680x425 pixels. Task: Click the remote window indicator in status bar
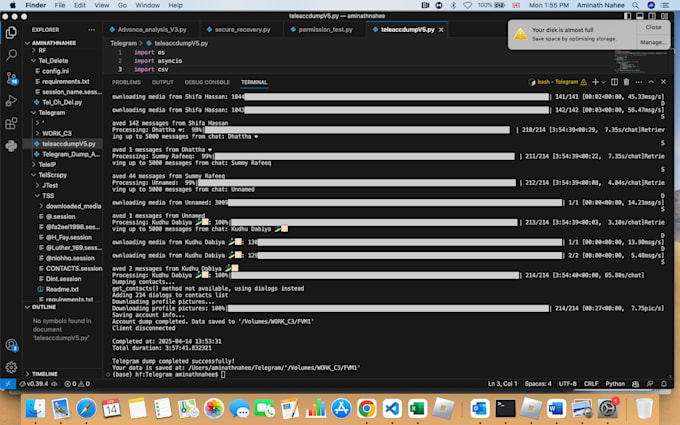8,384
